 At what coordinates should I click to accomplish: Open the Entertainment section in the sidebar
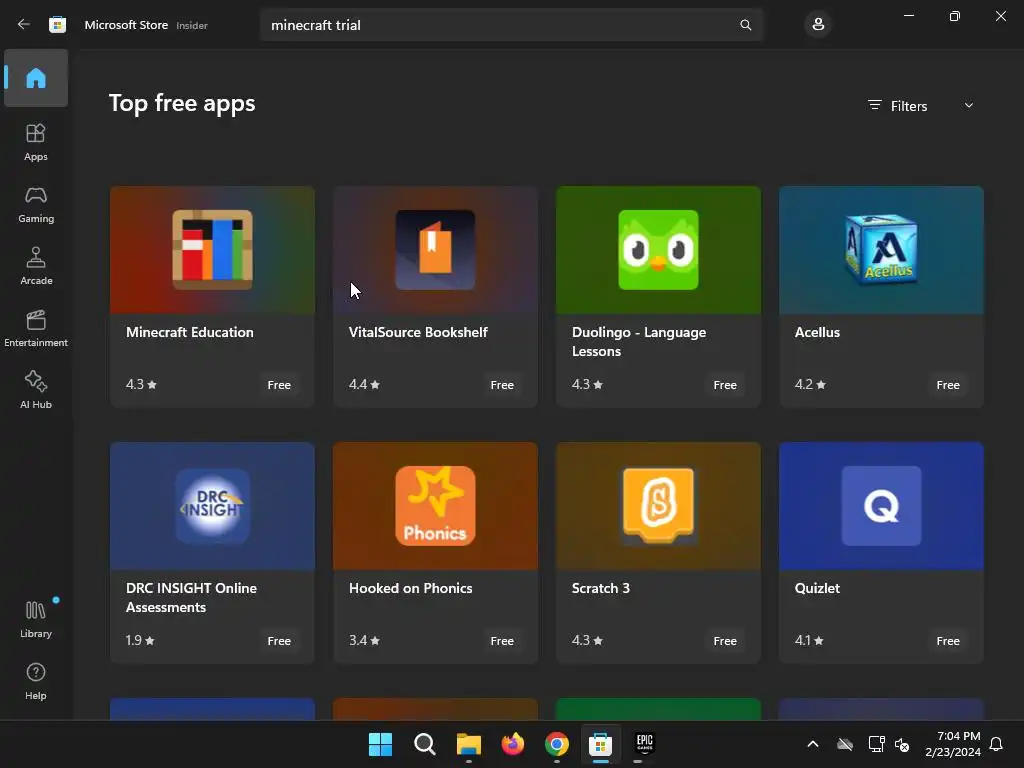(36, 328)
